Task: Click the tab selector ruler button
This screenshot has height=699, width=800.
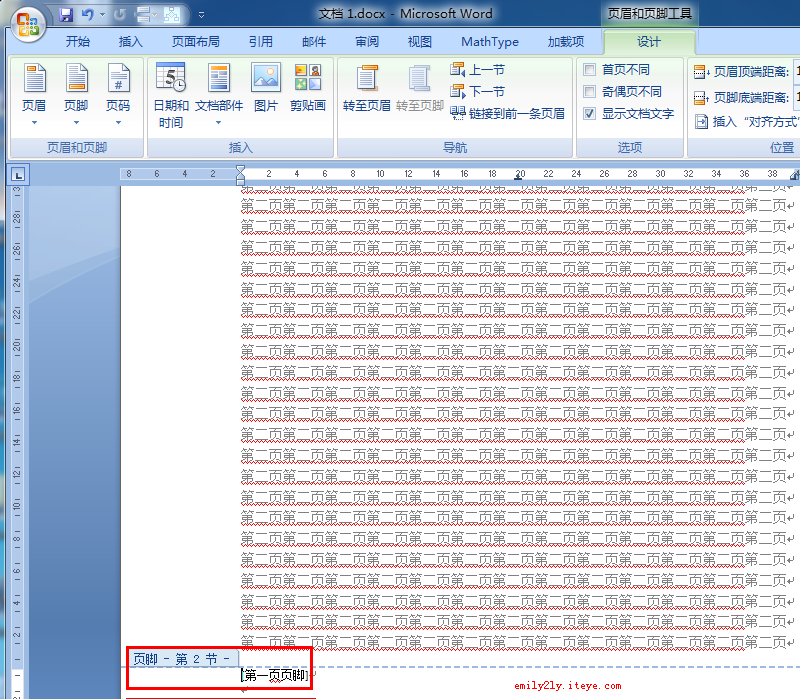Action: [x=18, y=175]
